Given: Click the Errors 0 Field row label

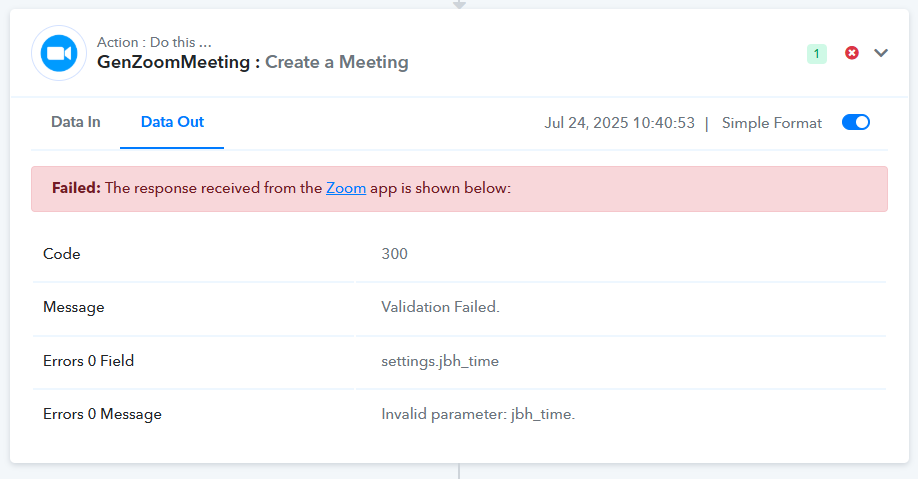Looking at the screenshot, I should 88,361.
